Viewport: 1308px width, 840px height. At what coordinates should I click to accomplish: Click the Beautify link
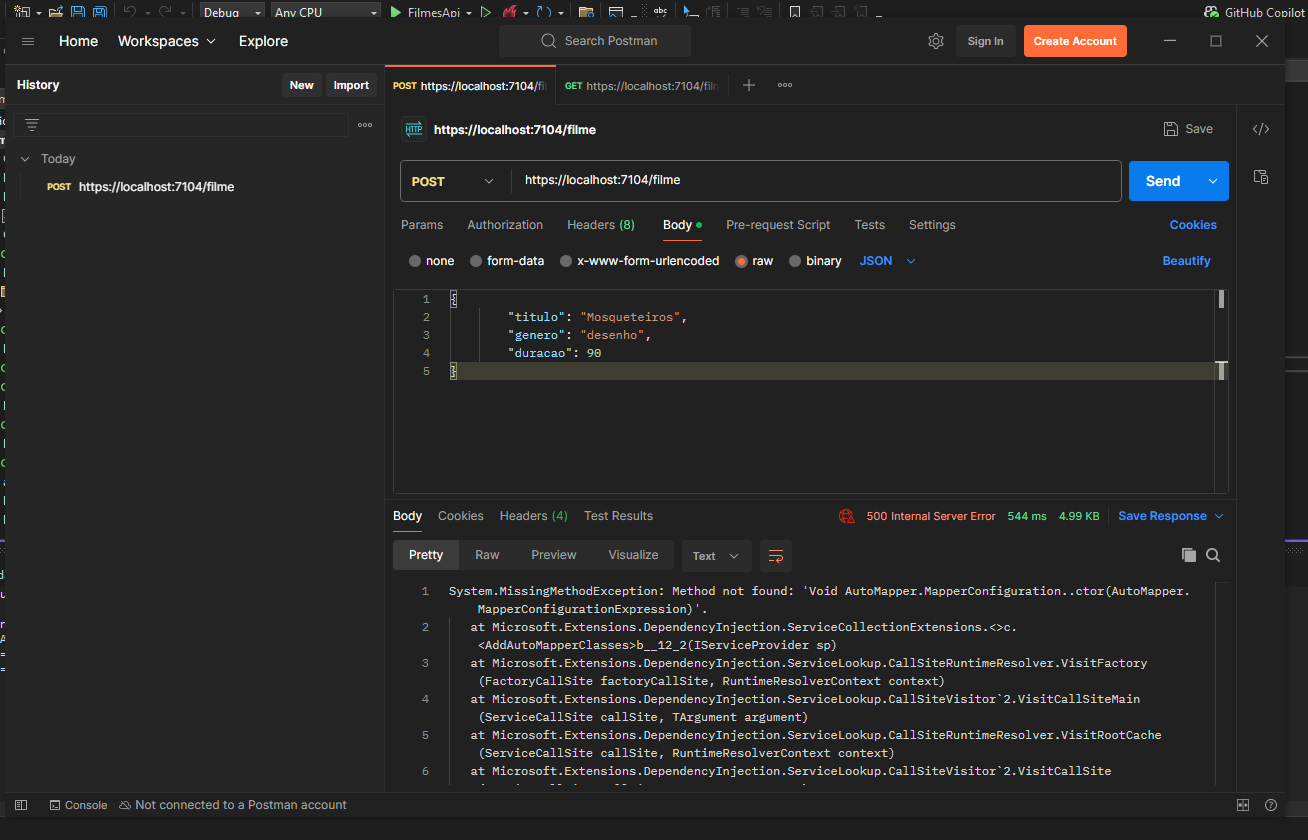(1186, 261)
